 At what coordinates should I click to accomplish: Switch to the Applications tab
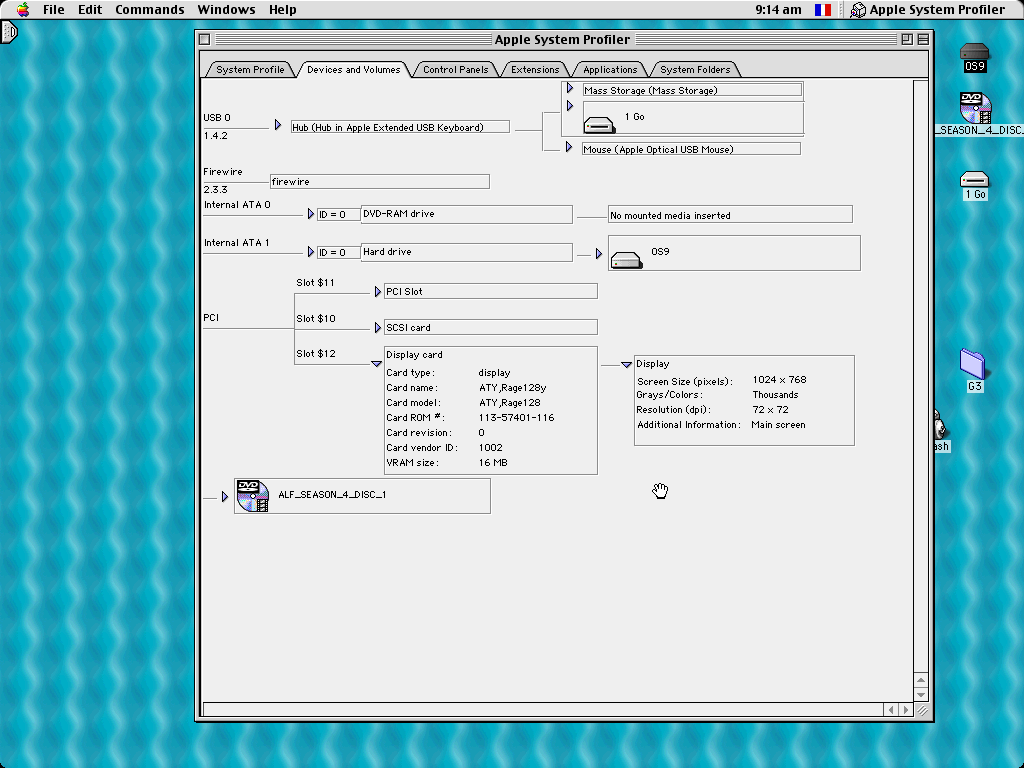tap(610, 69)
